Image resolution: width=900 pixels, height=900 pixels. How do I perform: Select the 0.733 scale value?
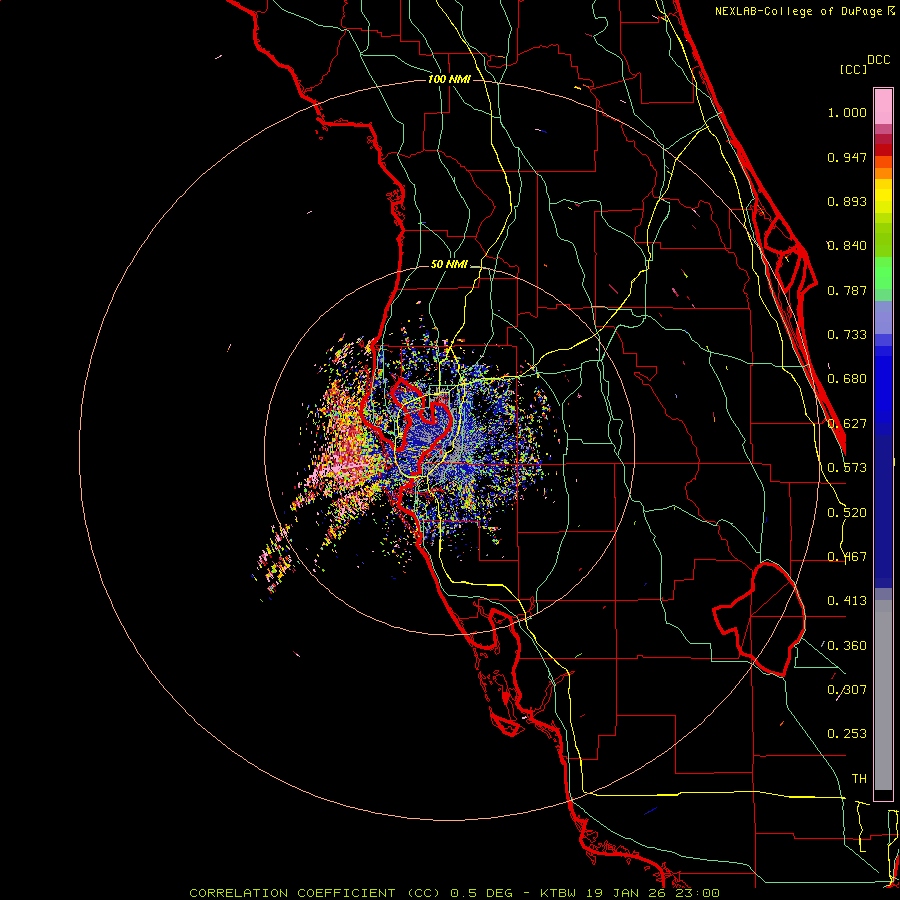pos(847,335)
